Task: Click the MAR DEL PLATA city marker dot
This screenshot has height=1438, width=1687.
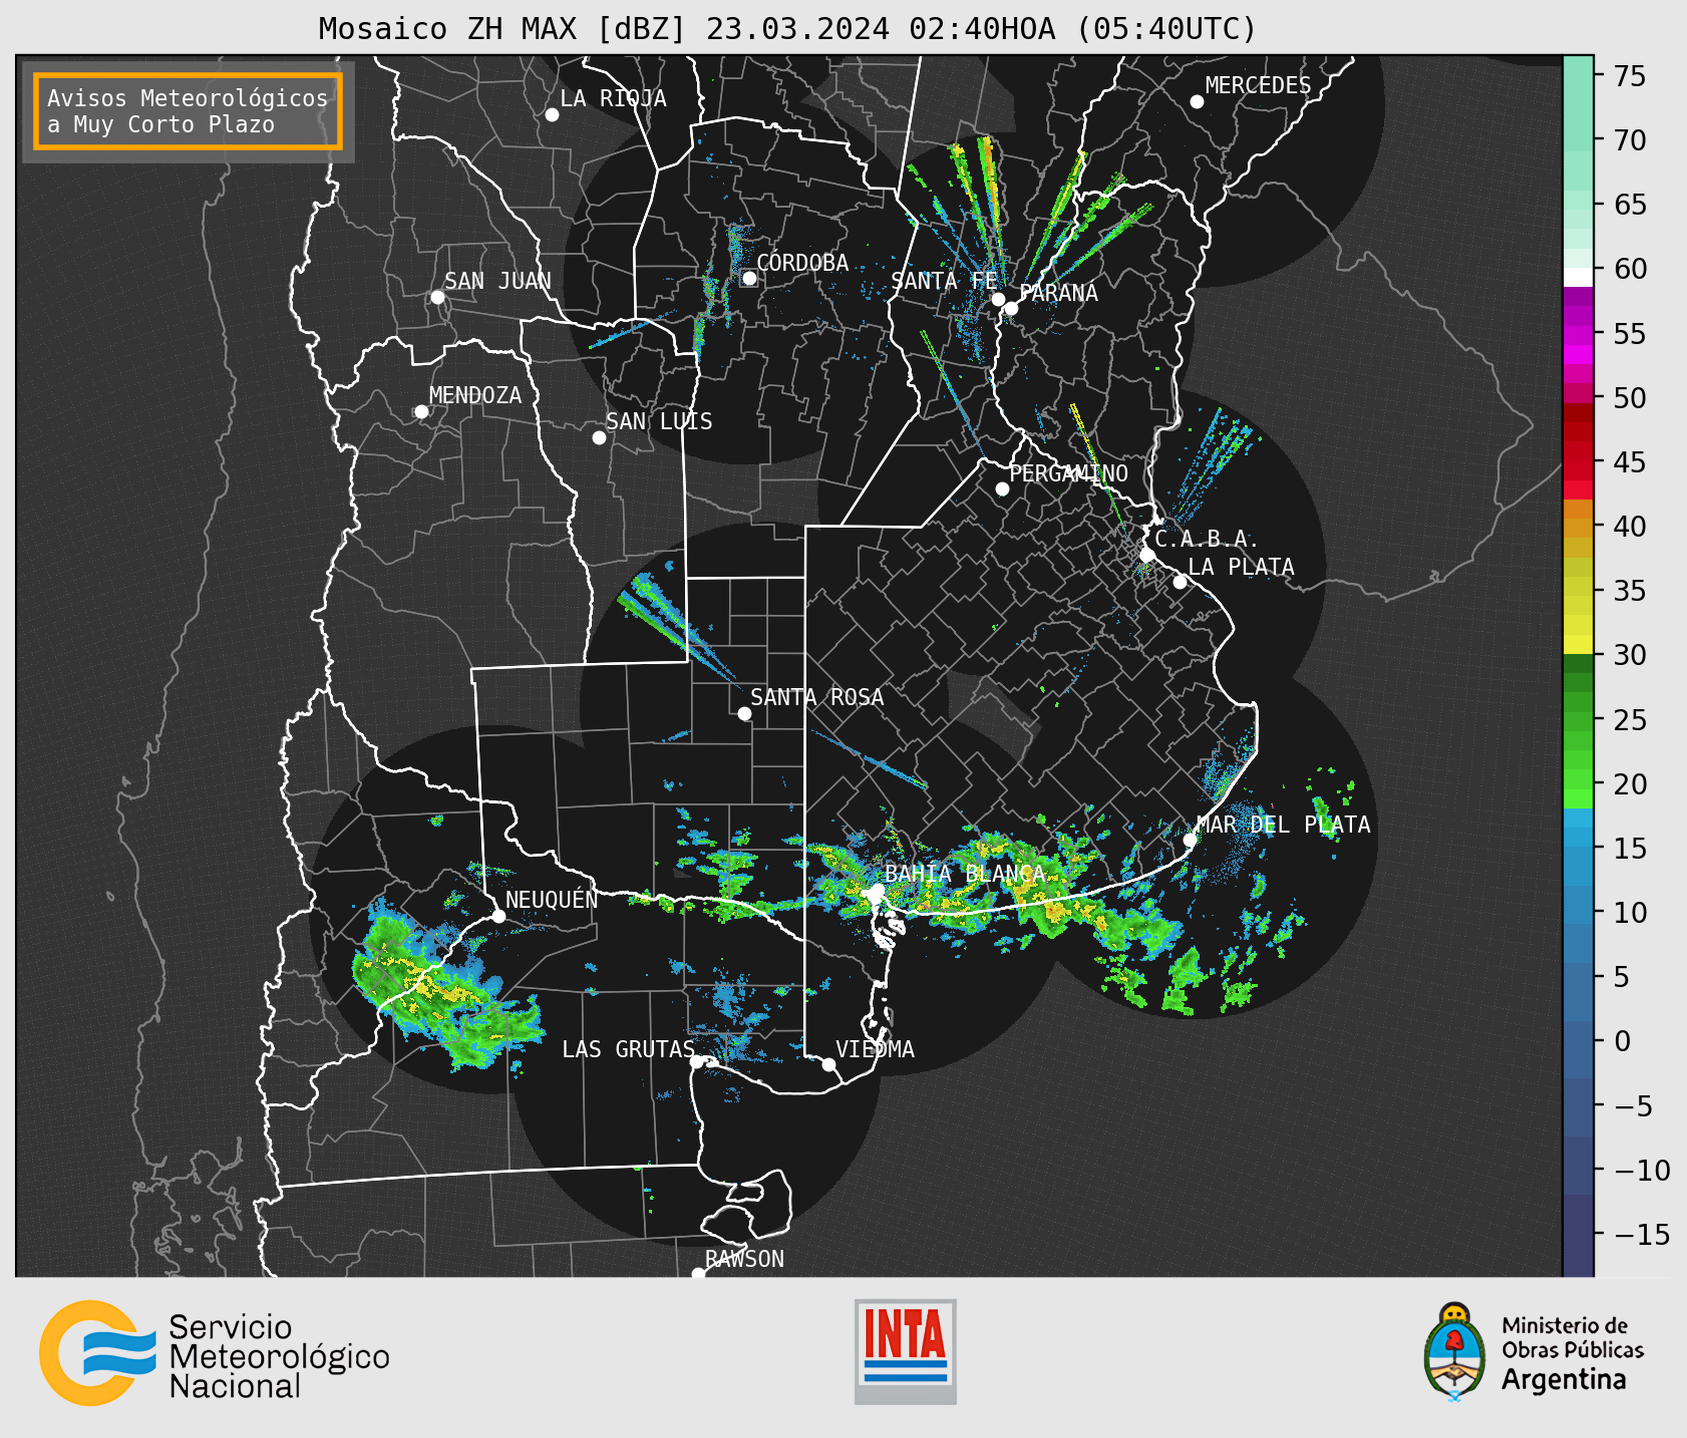Action: tap(1190, 840)
